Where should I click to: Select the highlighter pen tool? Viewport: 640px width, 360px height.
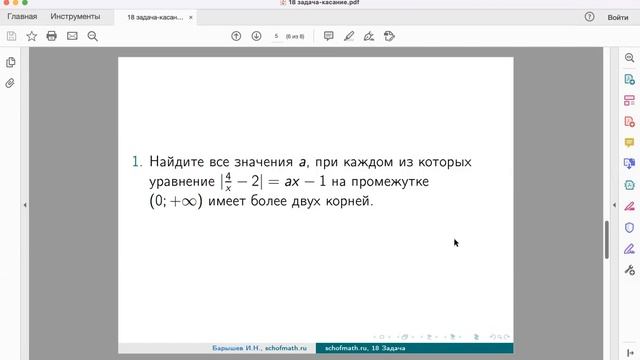349,36
